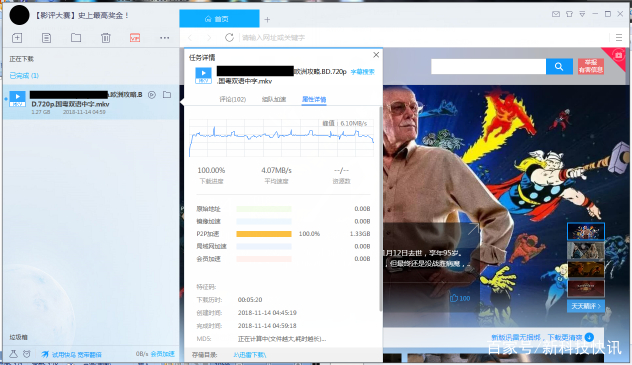Open the mail message icon in title bar

(556, 14)
